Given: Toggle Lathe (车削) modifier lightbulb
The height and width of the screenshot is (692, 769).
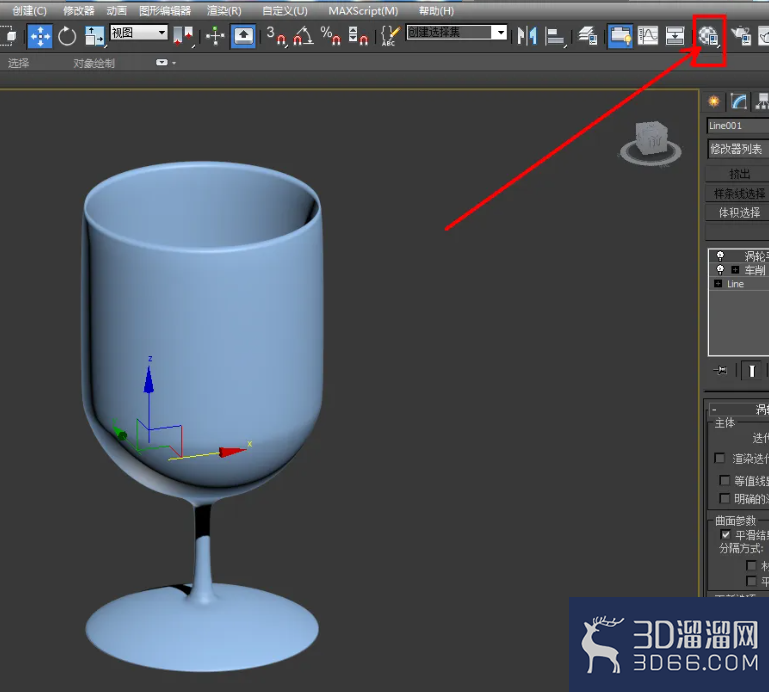Looking at the screenshot, I should (719, 269).
